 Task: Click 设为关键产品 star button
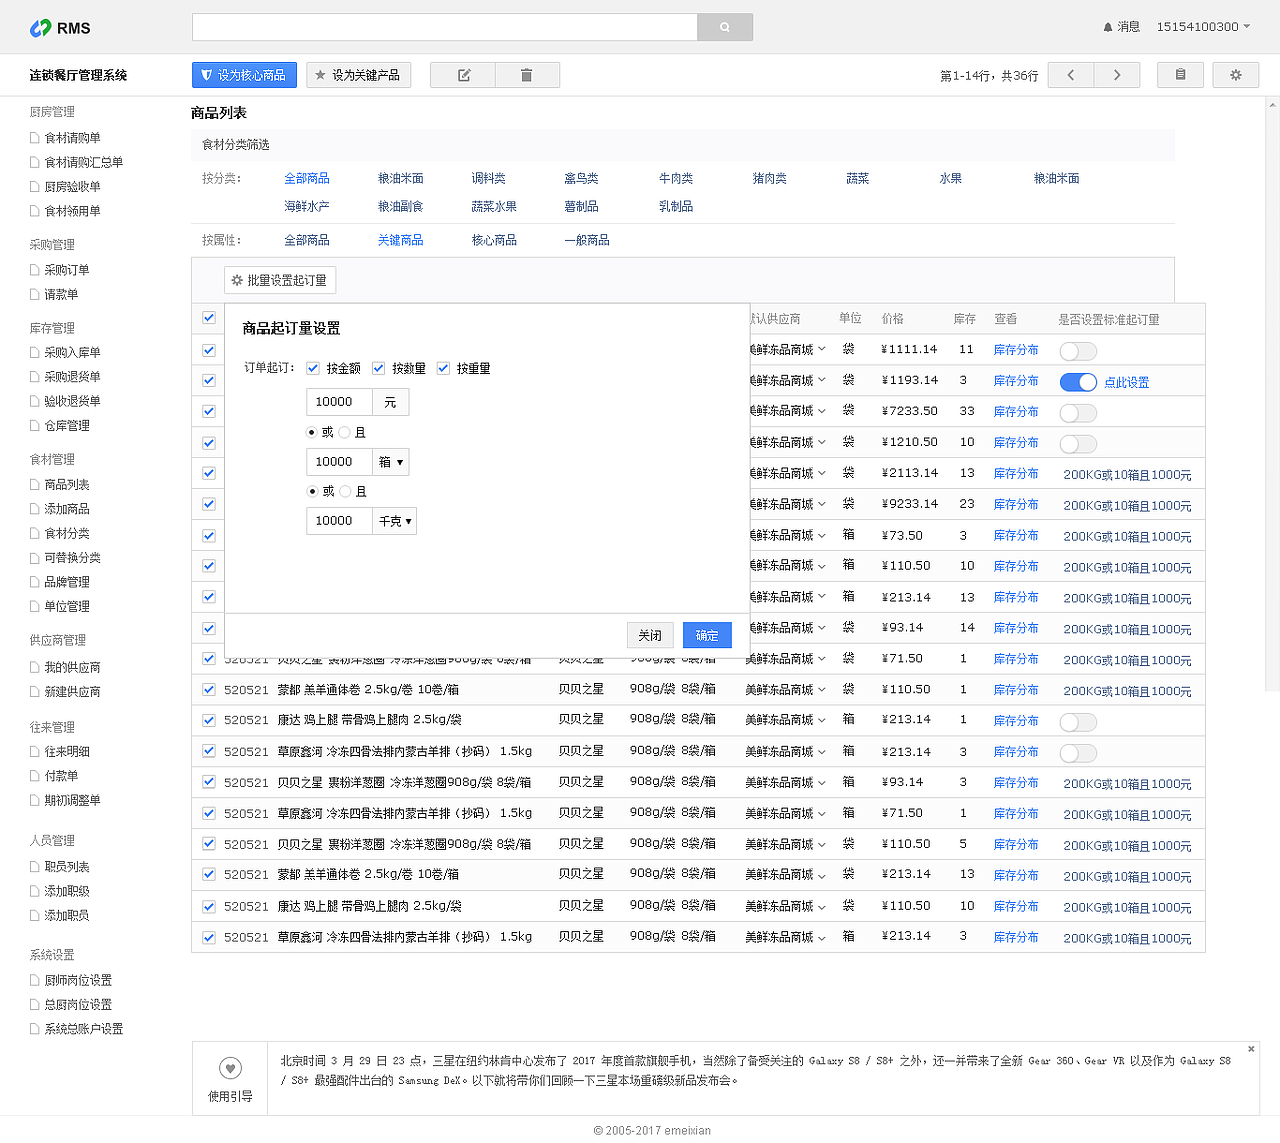(x=358, y=75)
